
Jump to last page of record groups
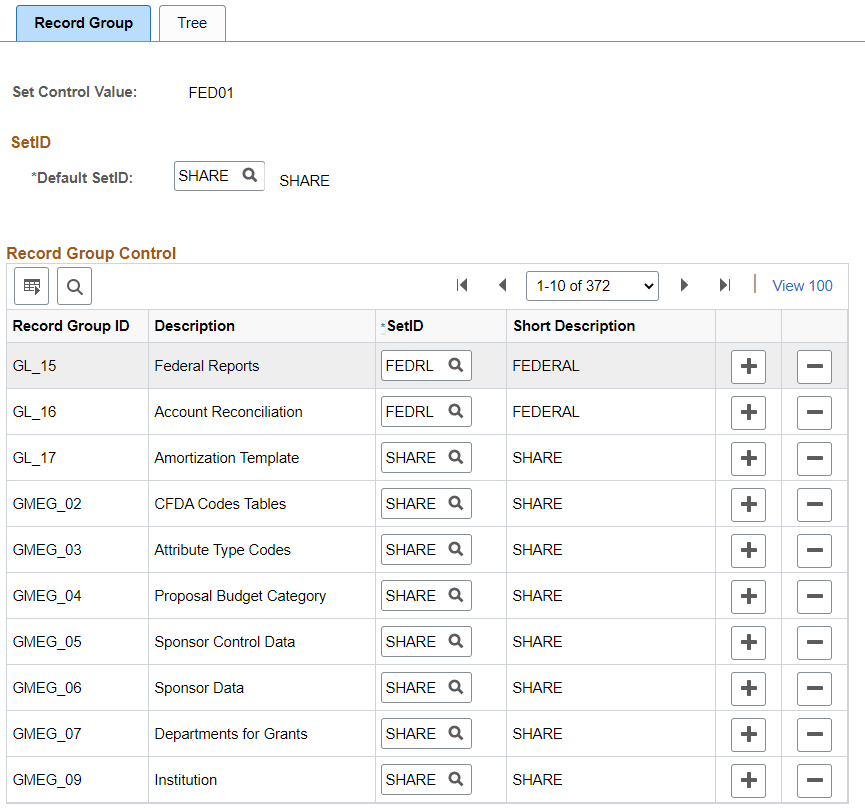pyautogui.click(x=725, y=285)
